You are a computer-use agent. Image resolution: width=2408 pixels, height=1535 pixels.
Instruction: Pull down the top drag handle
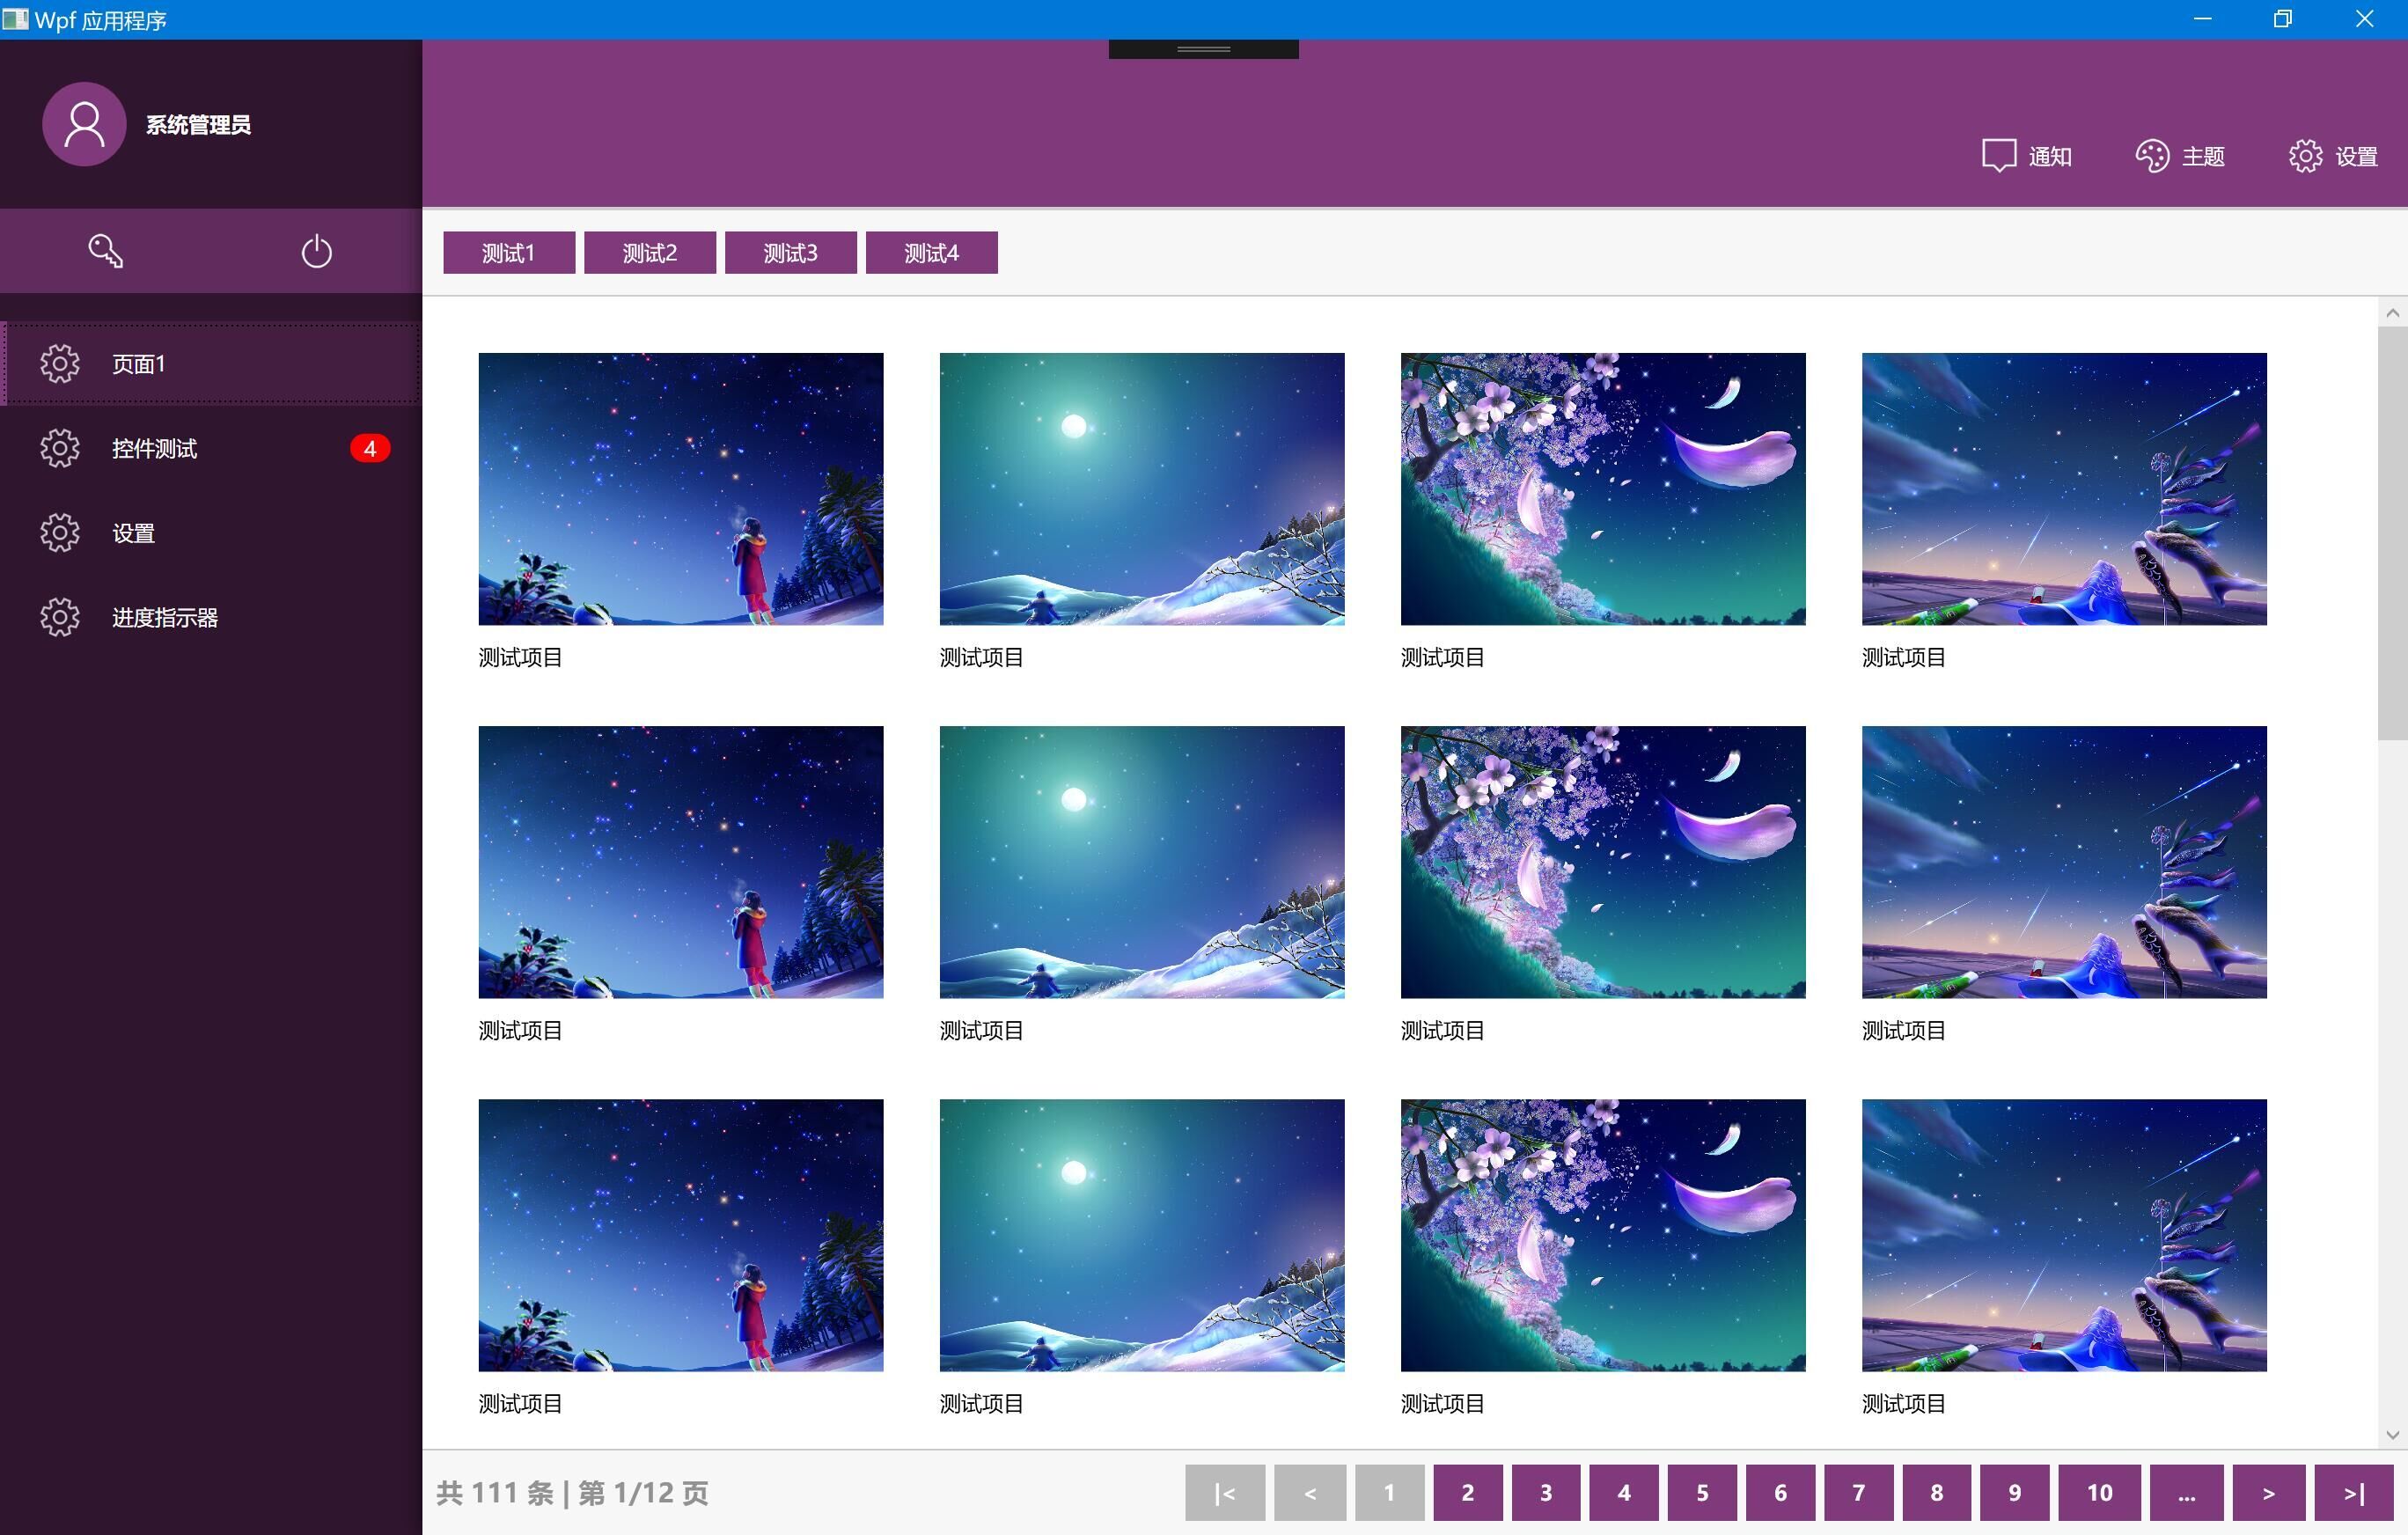tap(1203, 49)
